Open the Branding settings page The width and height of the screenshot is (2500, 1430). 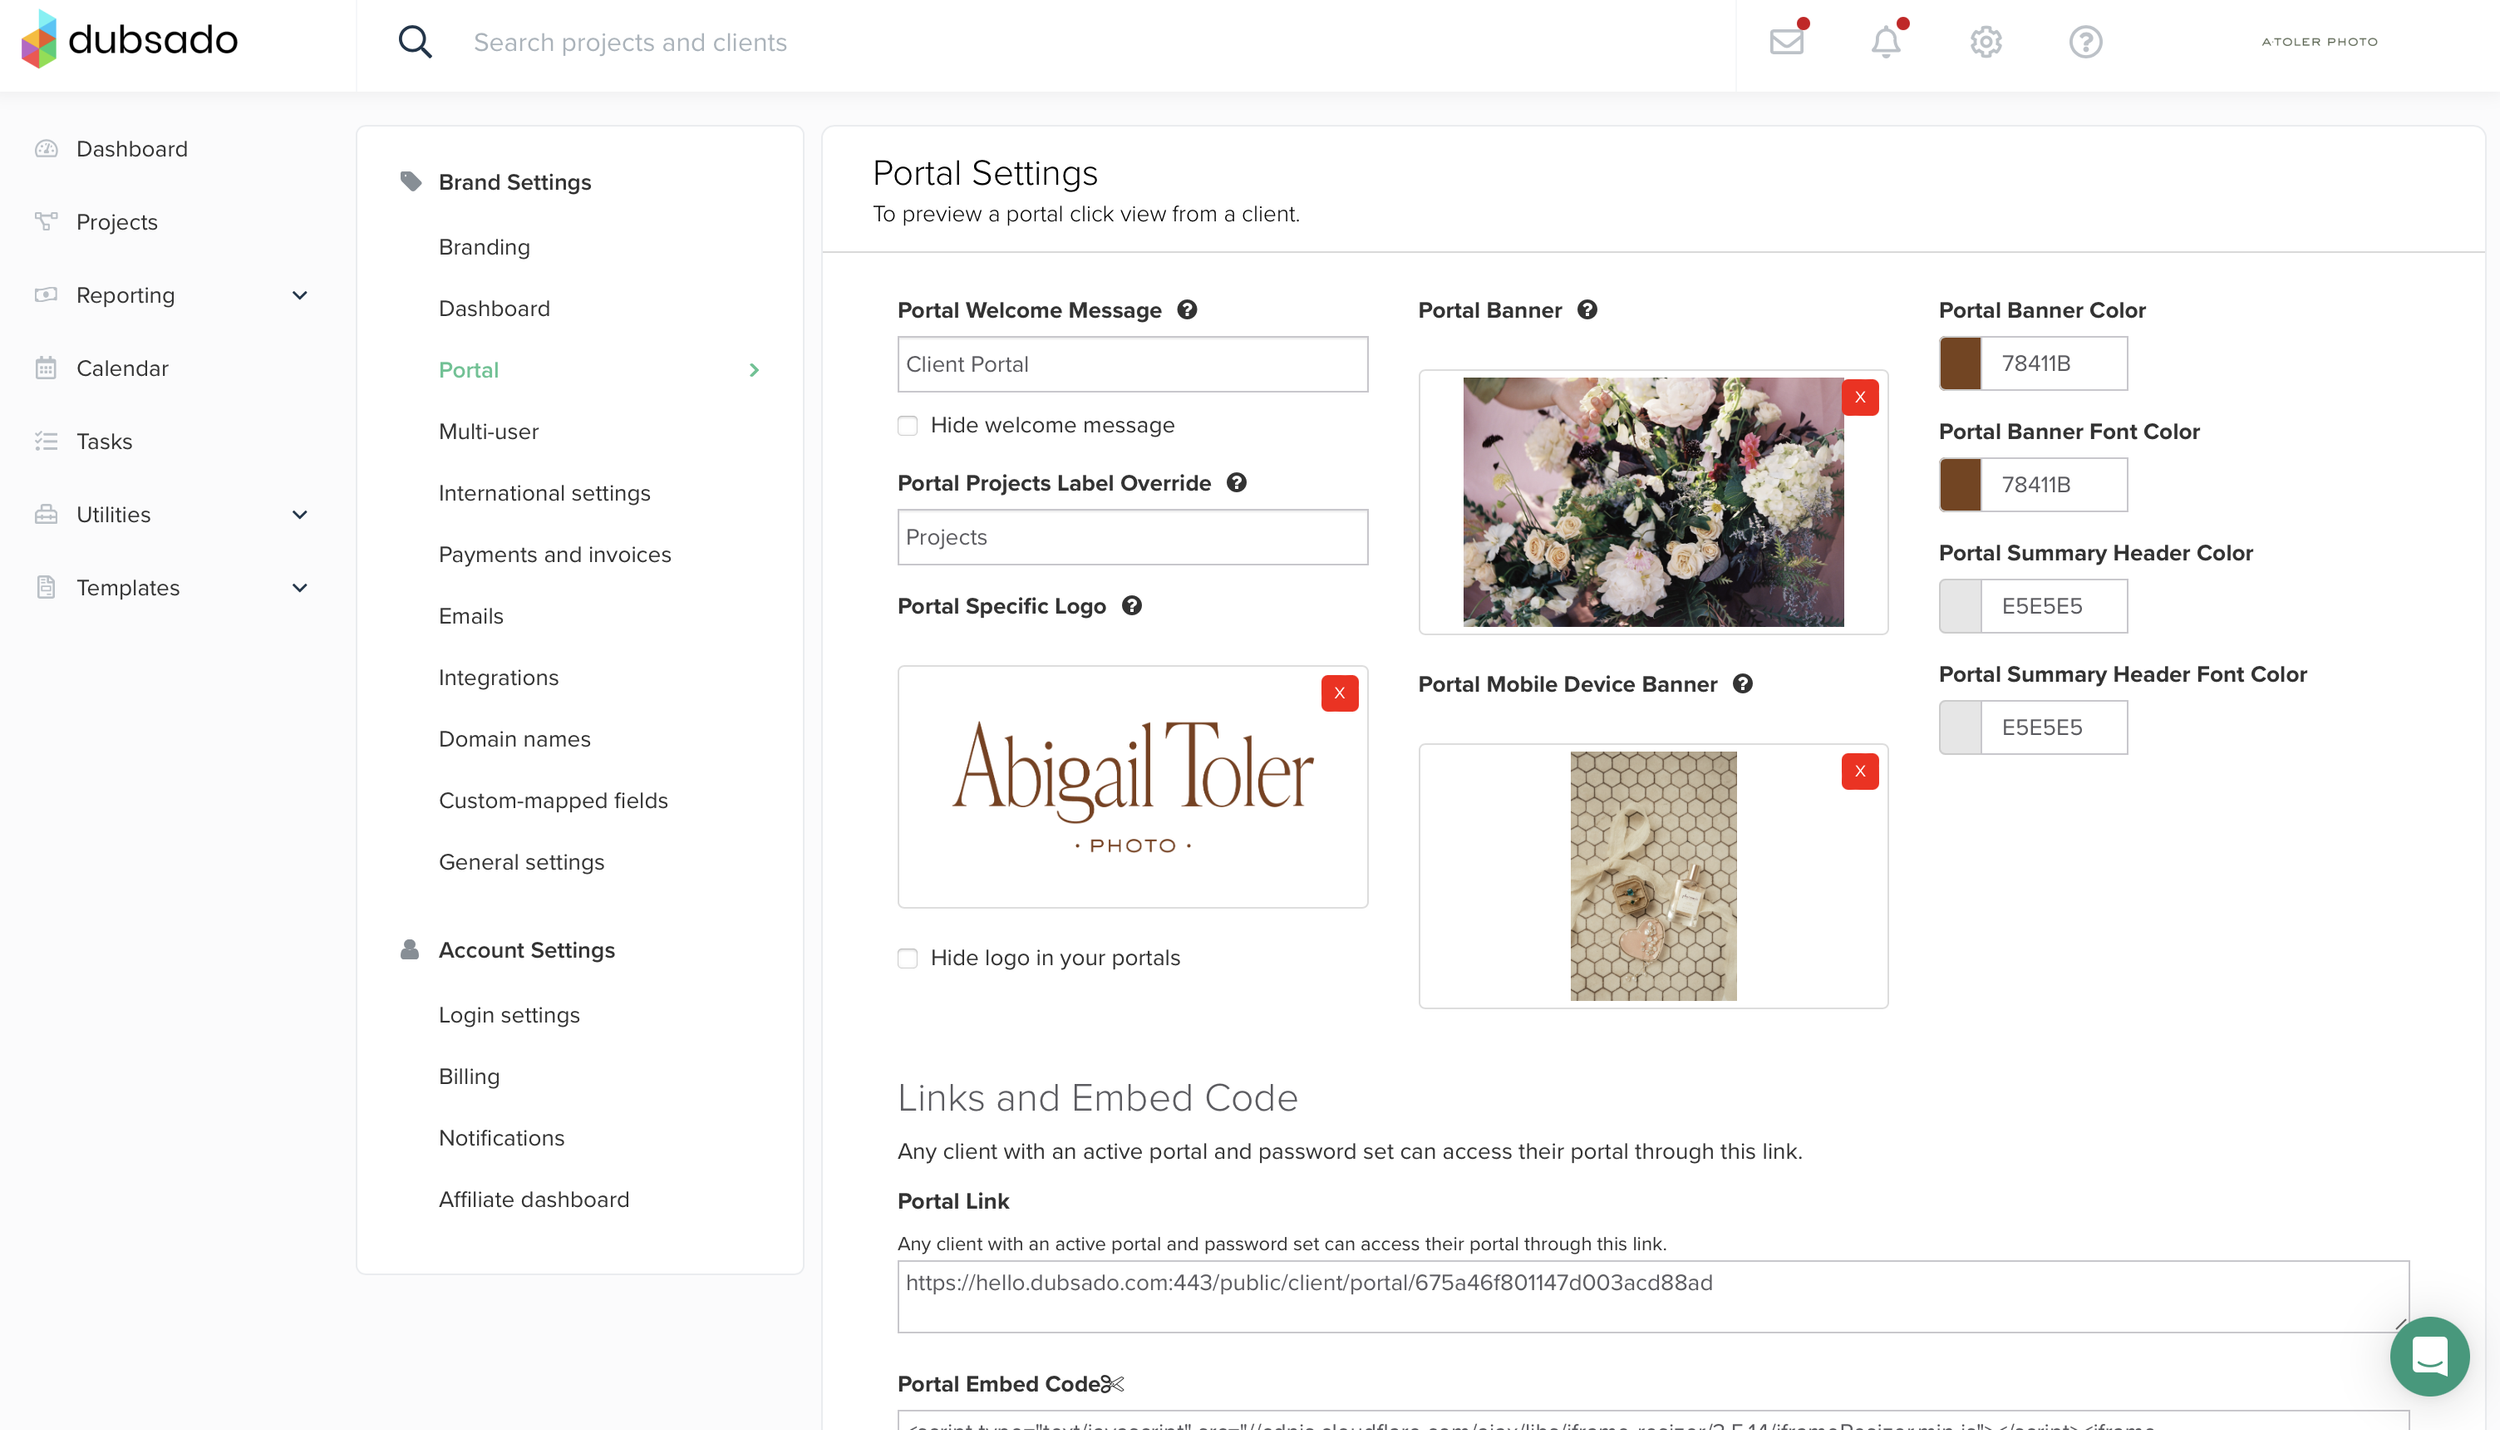click(484, 247)
